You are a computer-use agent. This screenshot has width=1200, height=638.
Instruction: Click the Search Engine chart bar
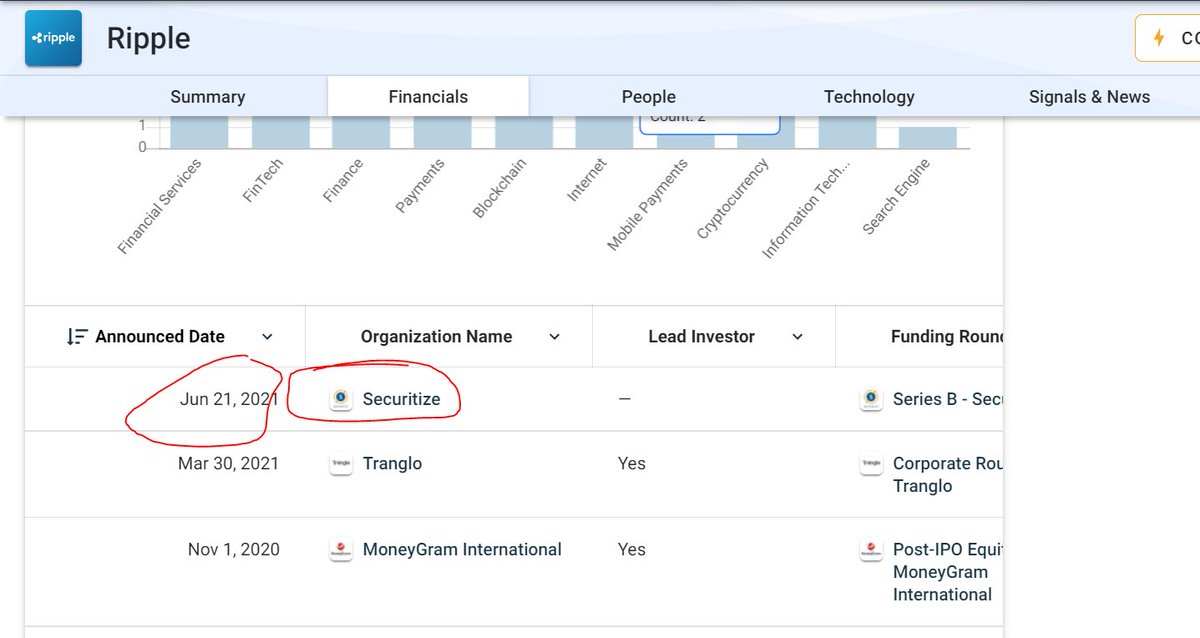(928, 138)
